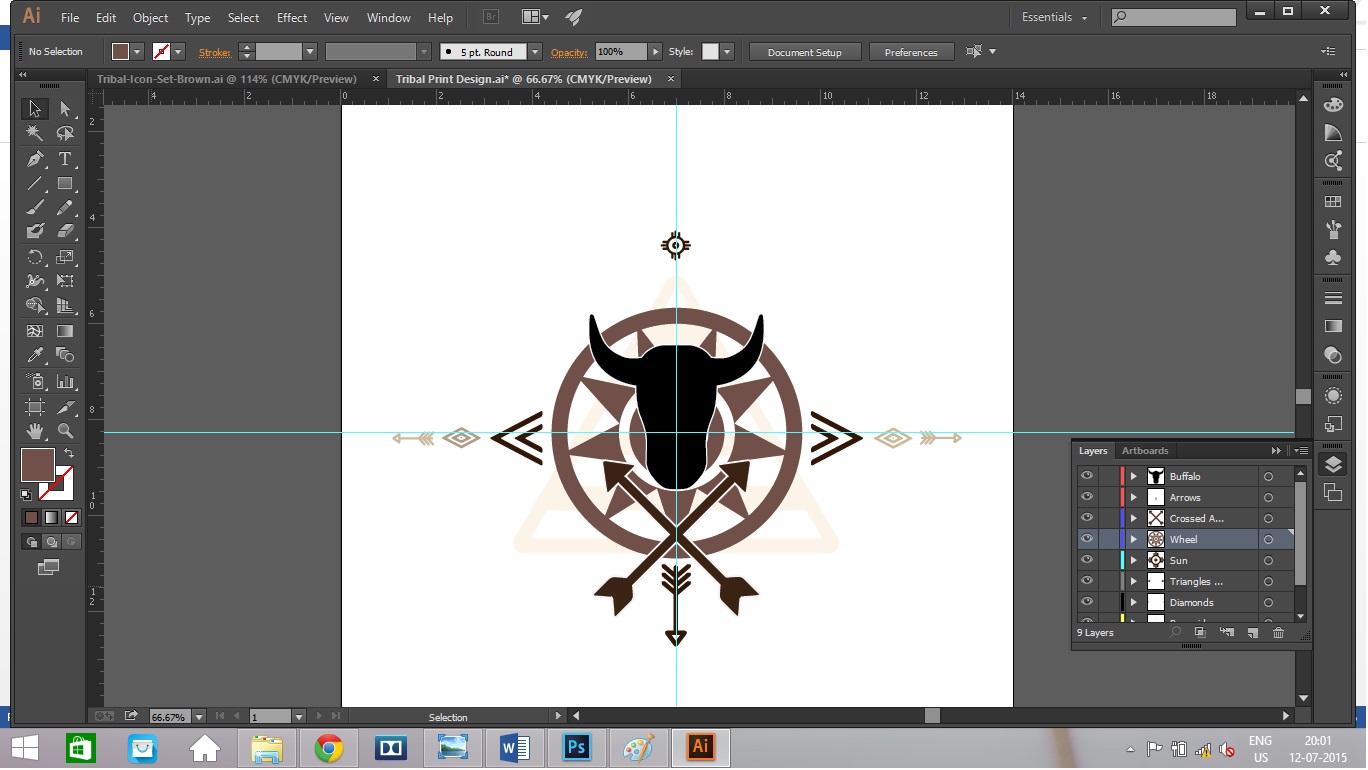Click the Preferences button
The image size is (1368, 770).
(x=911, y=52)
